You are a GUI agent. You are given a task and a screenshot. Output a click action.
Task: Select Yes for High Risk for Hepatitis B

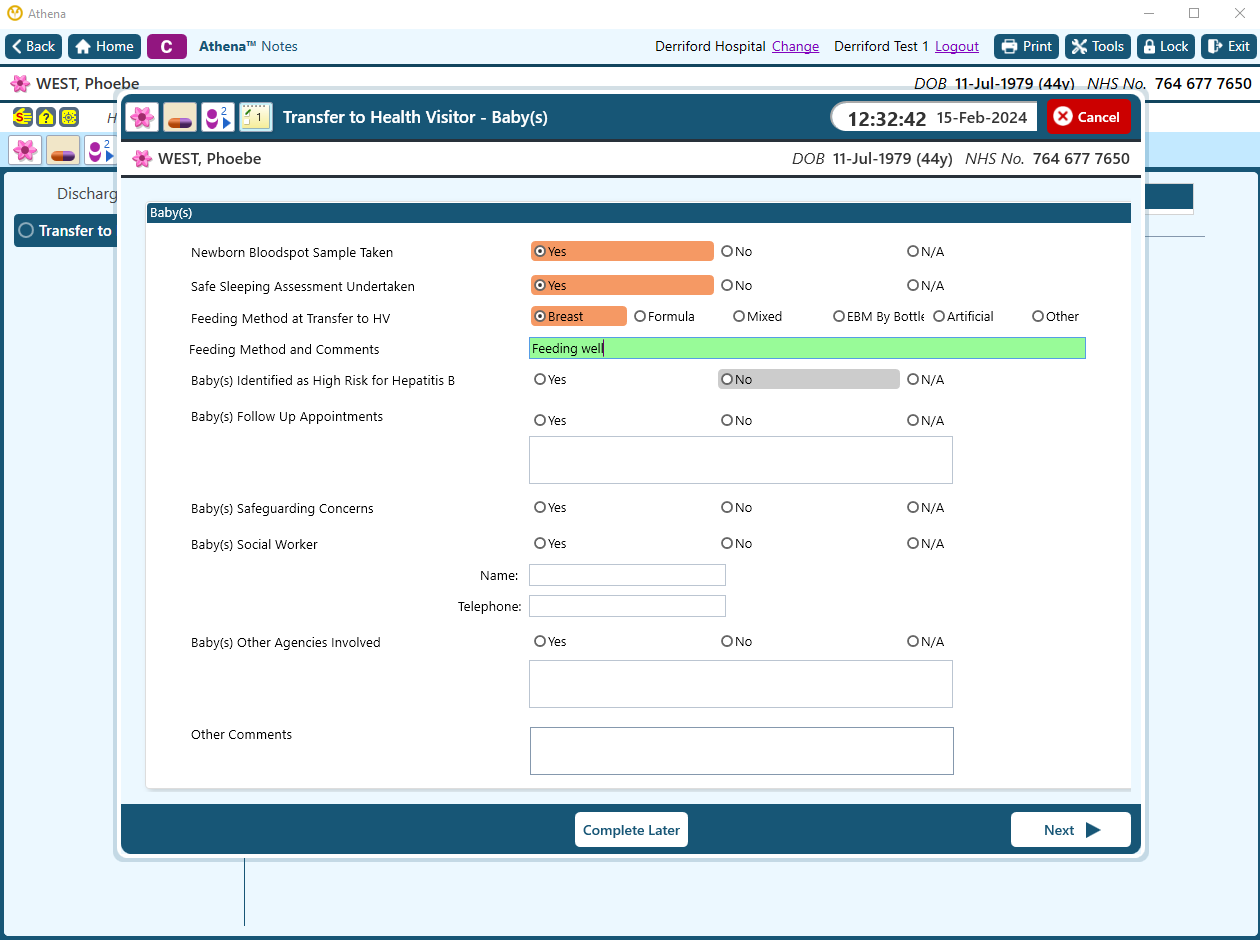[x=551, y=380]
